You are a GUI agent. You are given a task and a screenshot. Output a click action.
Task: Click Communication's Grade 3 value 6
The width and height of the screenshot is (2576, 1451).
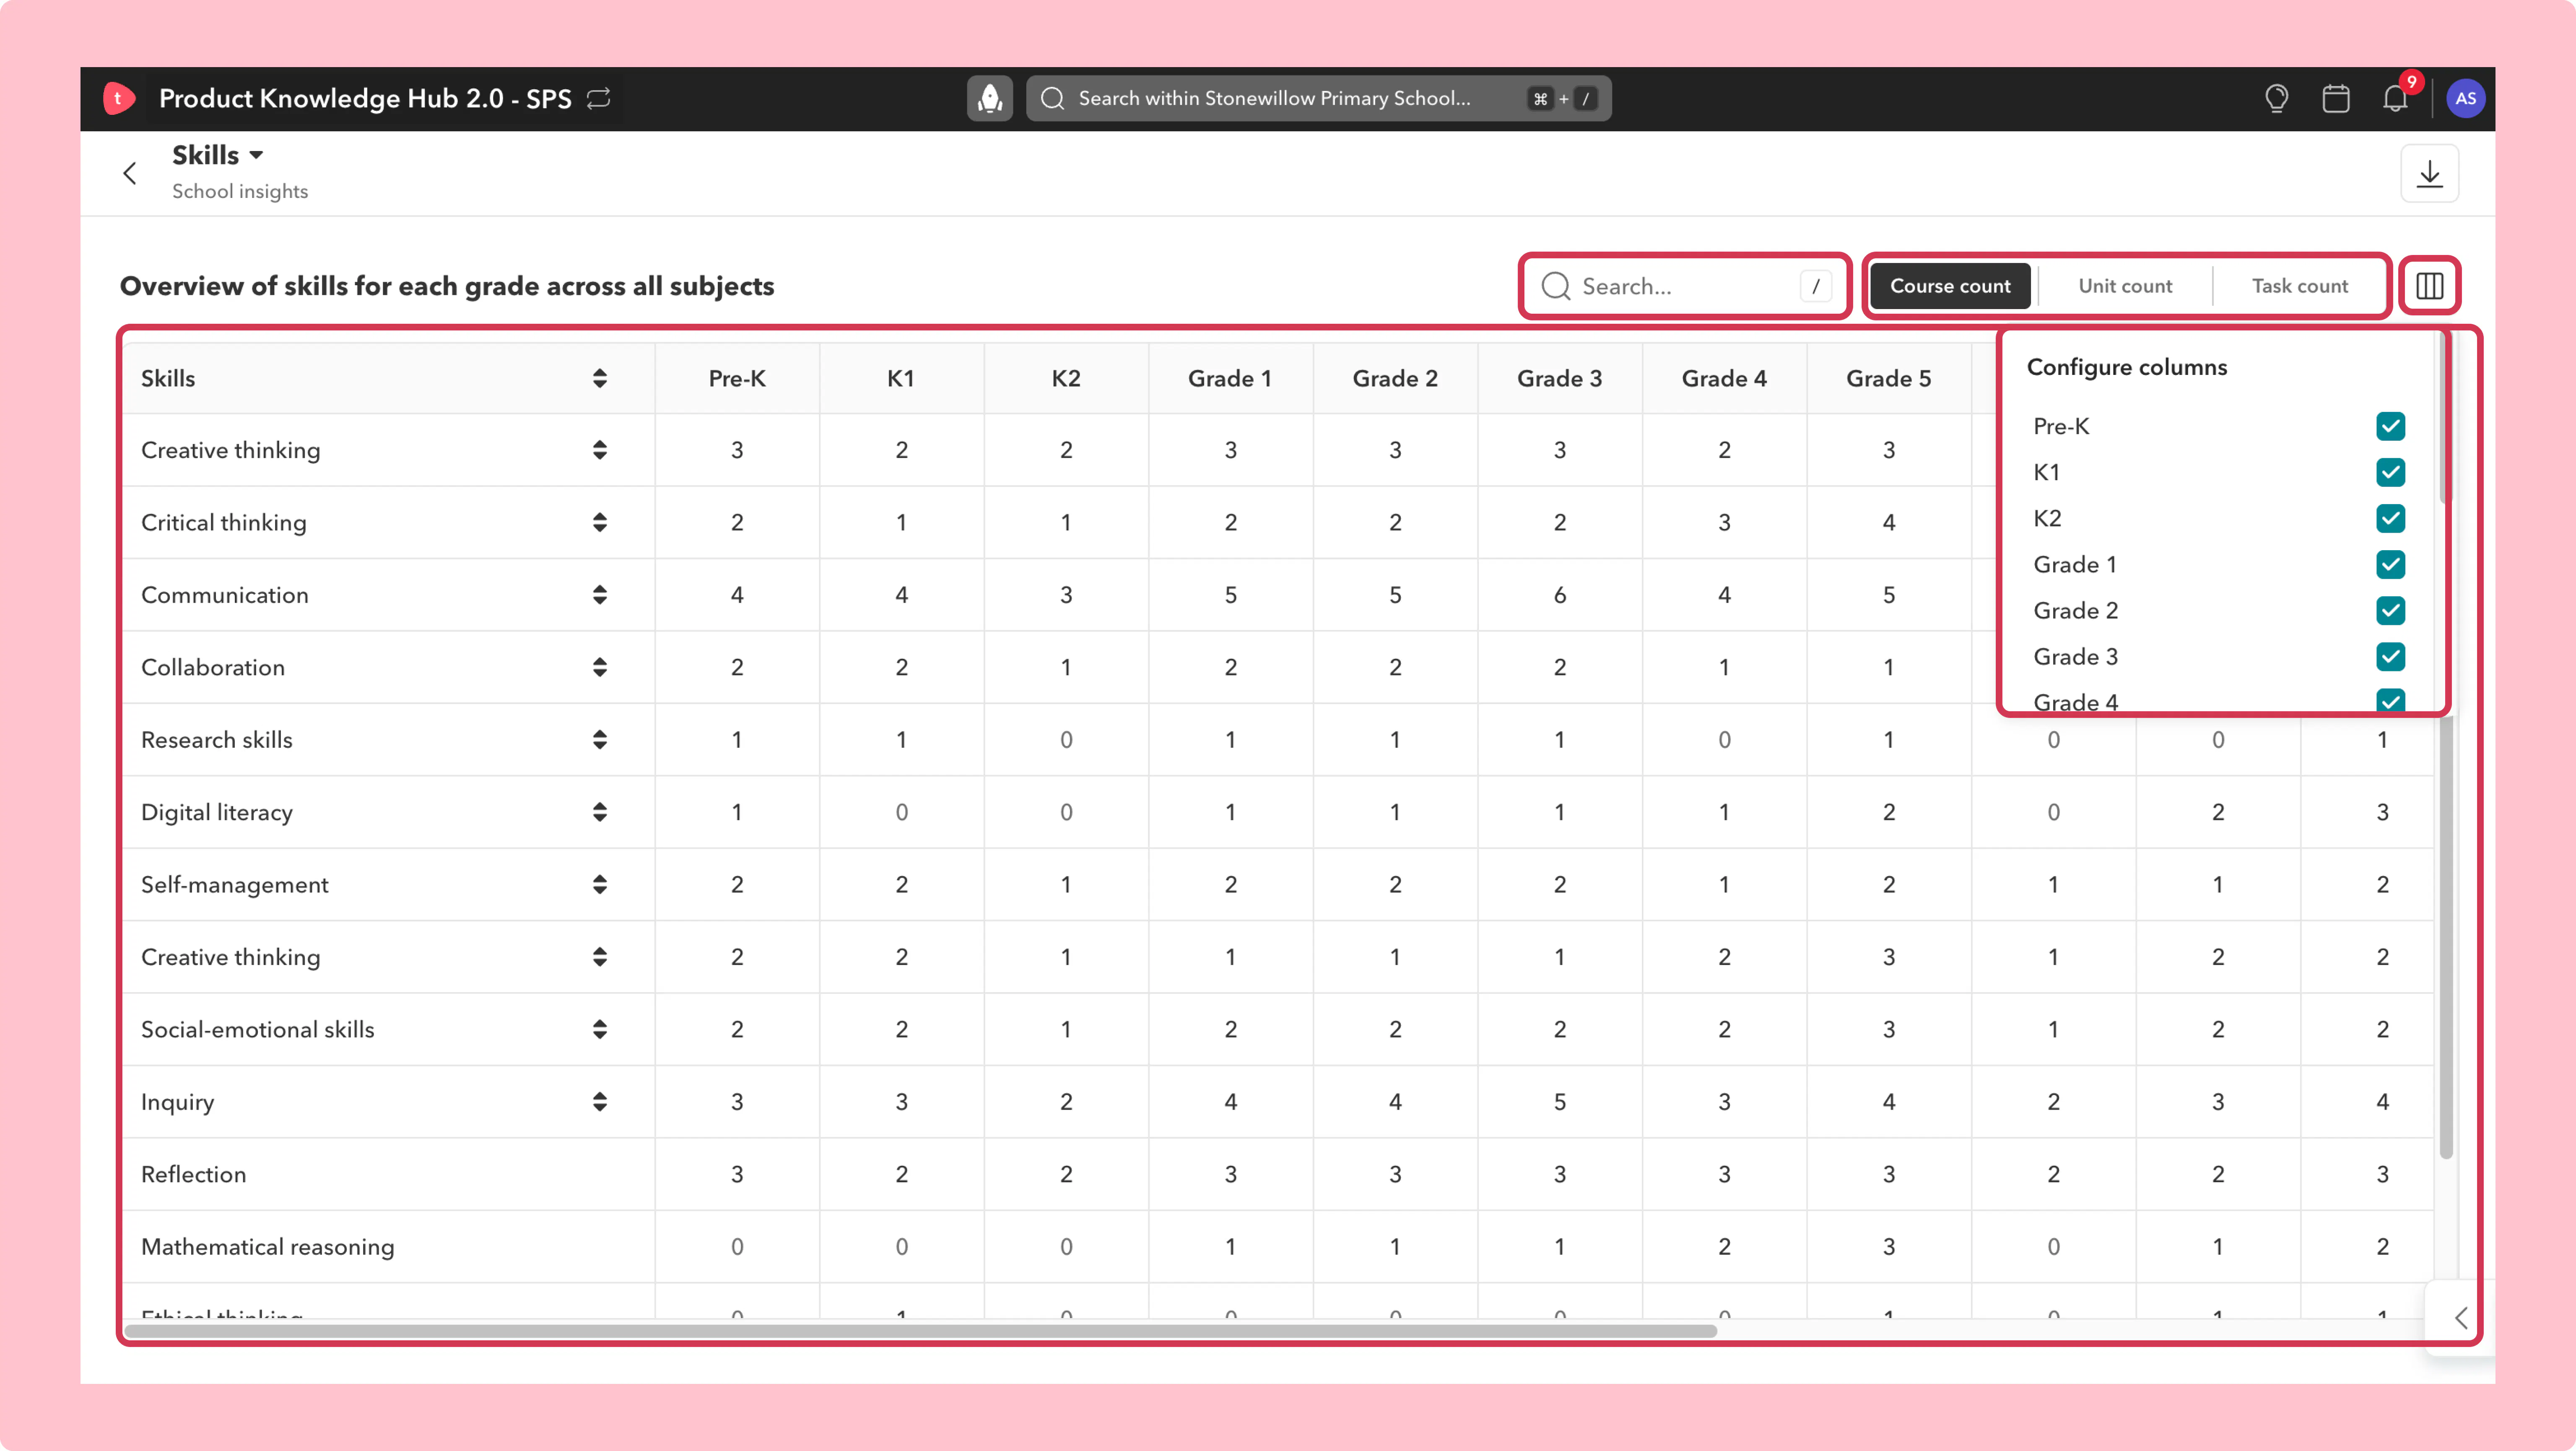point(1560,595)
